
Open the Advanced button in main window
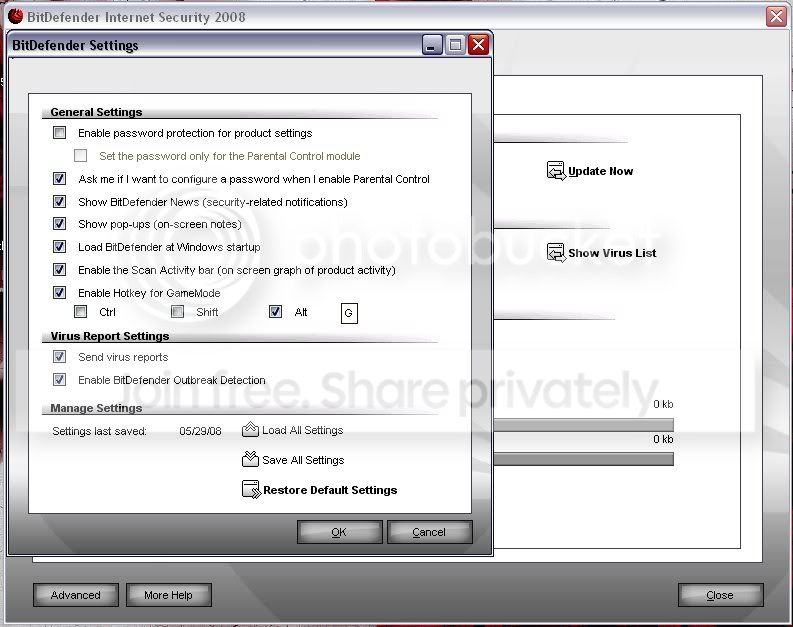[76, 595]
